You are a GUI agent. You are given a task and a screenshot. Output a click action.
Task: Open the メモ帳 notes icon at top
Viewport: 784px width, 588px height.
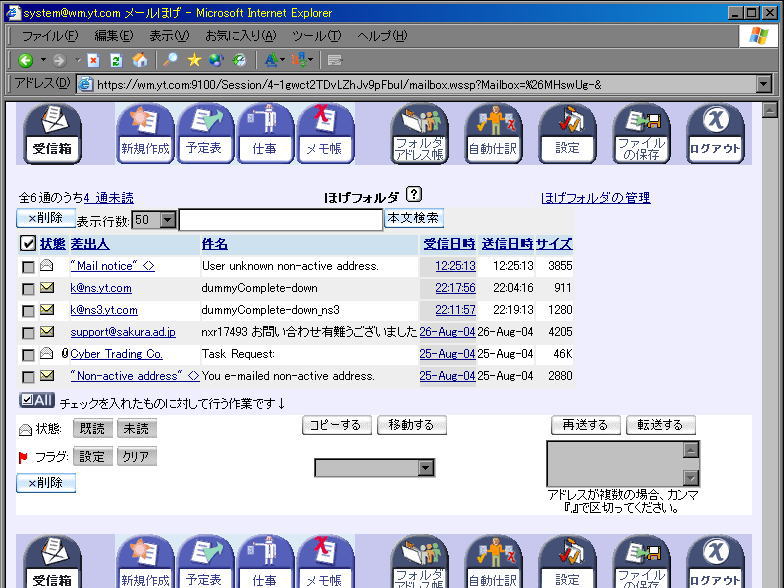click(x=326, y=134)
